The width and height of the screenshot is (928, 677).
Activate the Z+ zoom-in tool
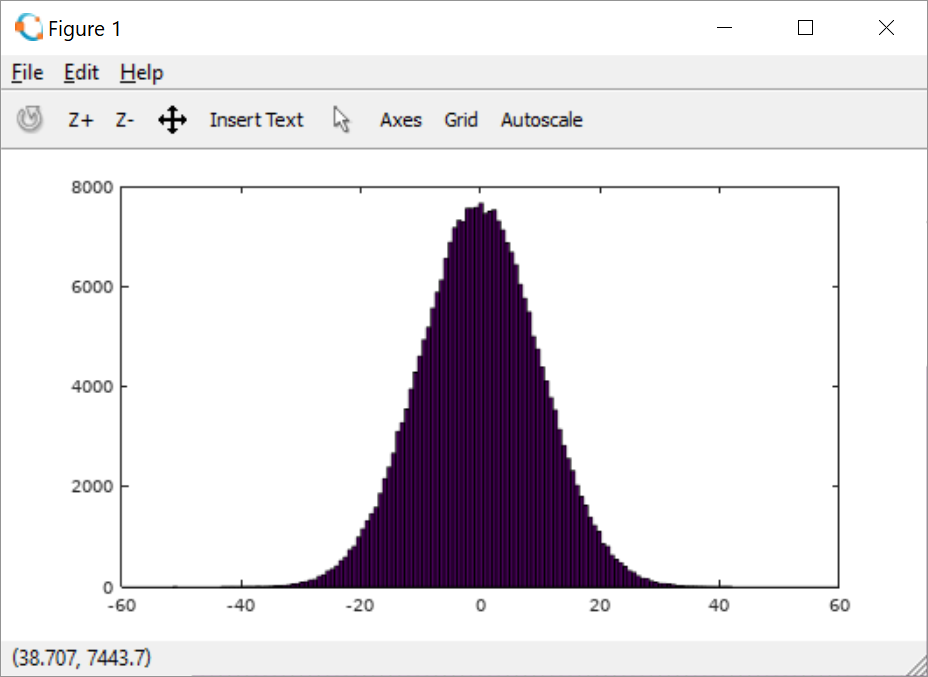(81, 119)
